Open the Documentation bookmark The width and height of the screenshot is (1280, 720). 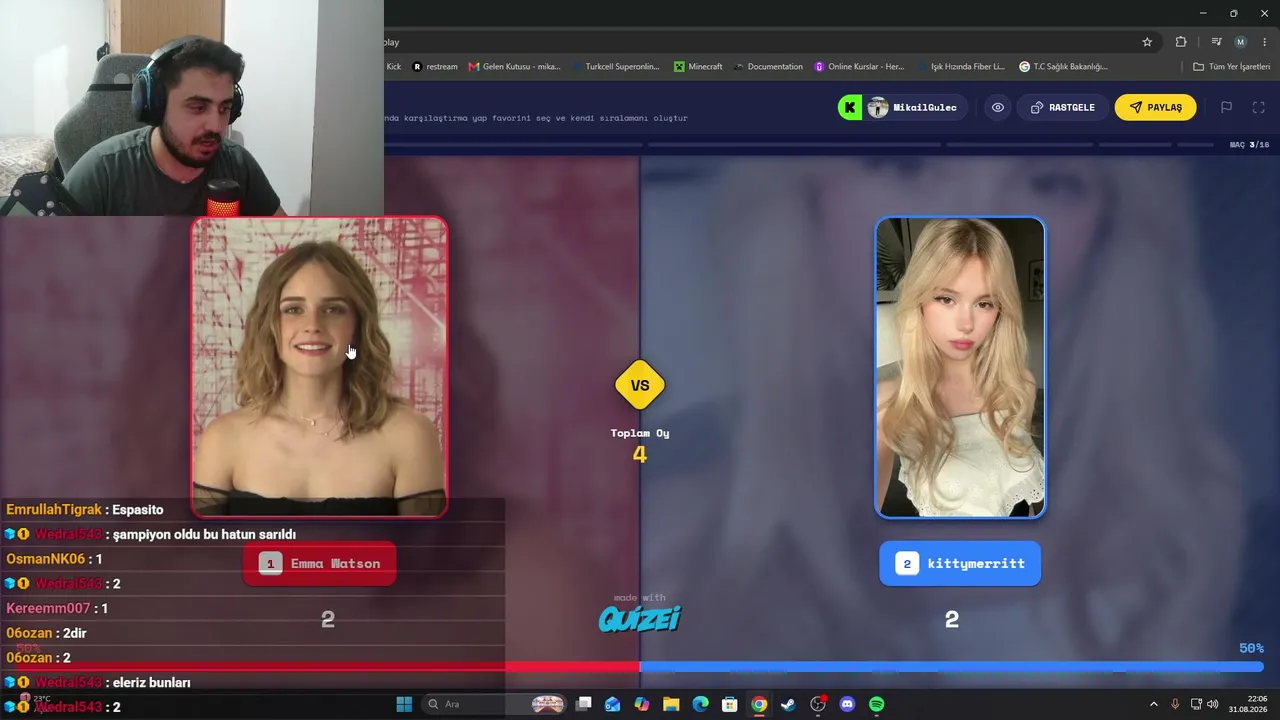(x=768, y=67)
